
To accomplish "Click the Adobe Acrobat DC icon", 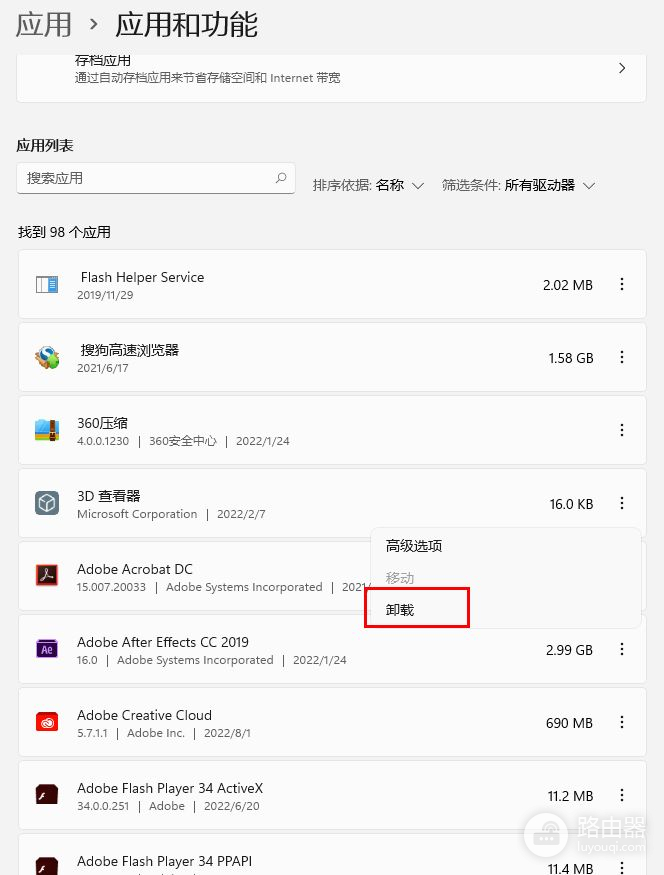I will 47,575.
